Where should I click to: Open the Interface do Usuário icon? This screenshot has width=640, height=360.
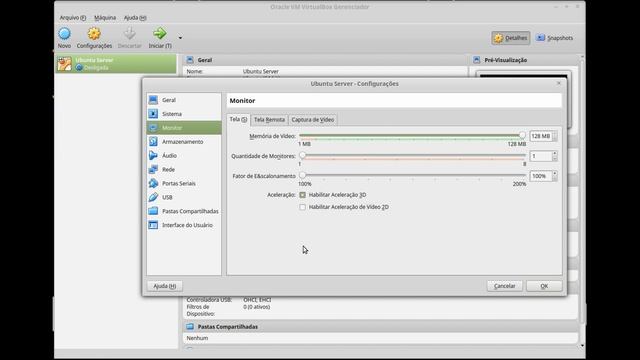click(x=153, y=225)
